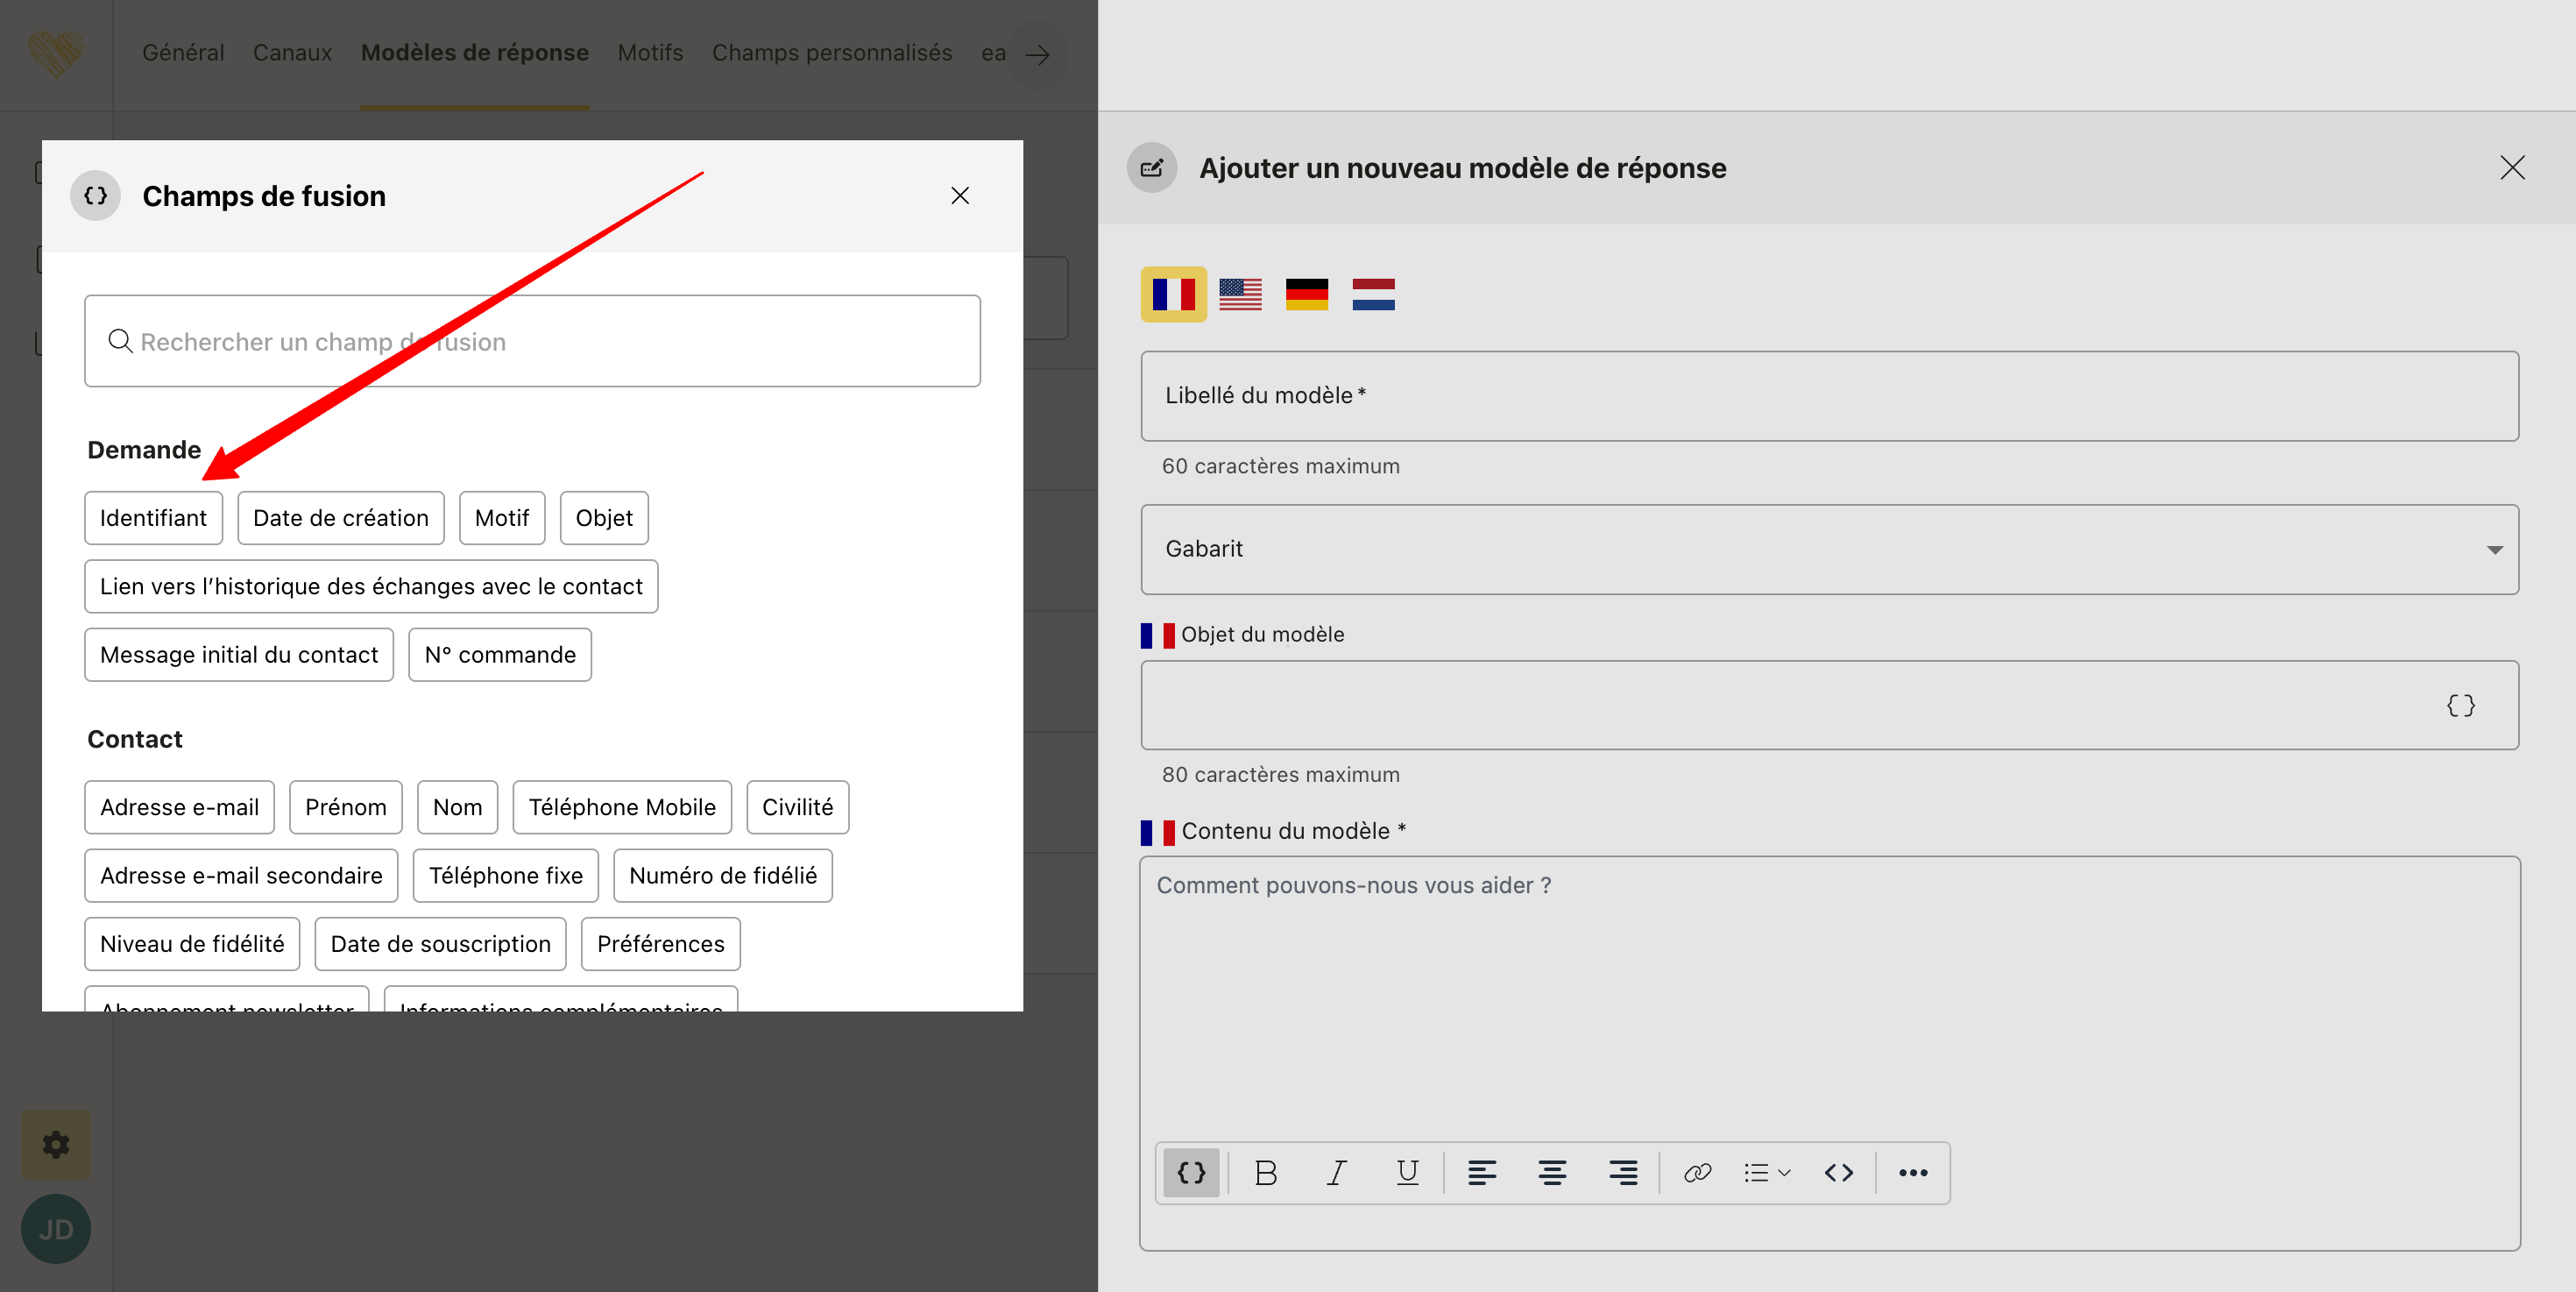The height and width of the screenshot is (1292, 2576).
Task: Insert the Civilité merge field
Action: pyautogui.click(x=798, y=807)
